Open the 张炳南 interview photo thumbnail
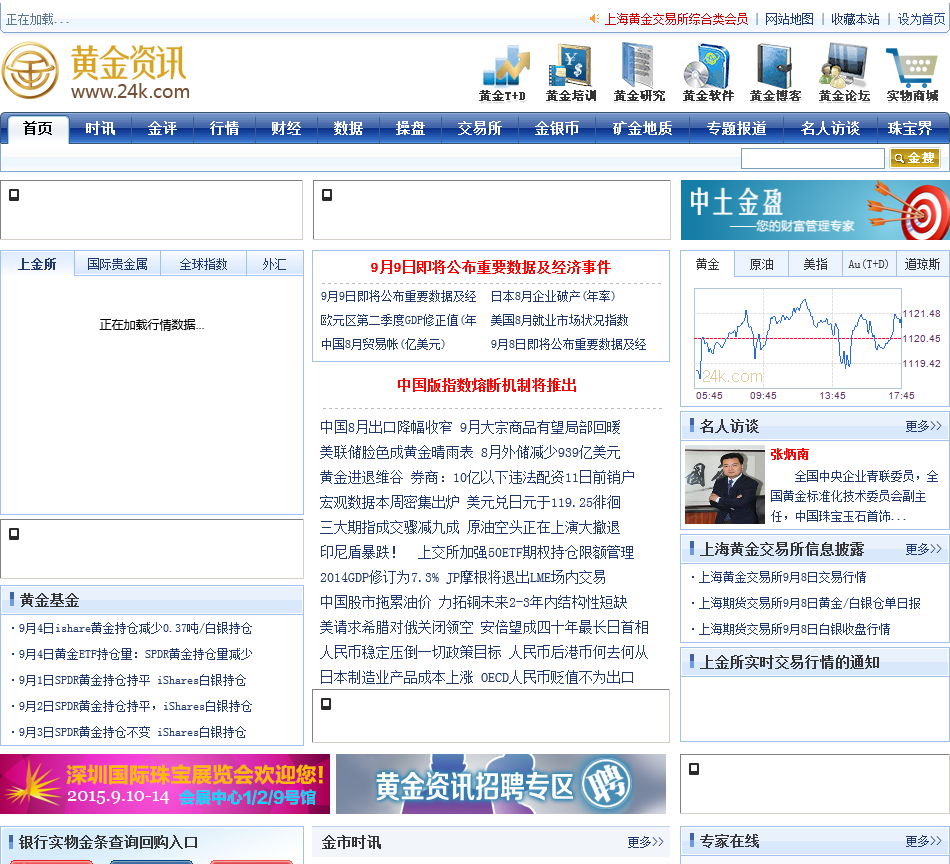The image size is (950, 864). [724, 485]
